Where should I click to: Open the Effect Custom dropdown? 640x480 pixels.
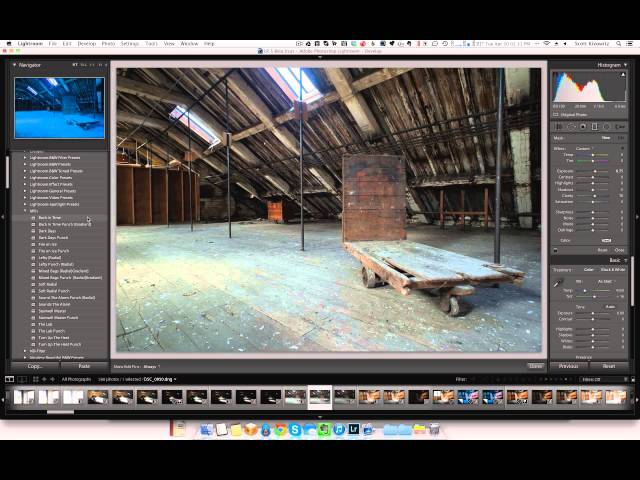click(x=585, y=148)
